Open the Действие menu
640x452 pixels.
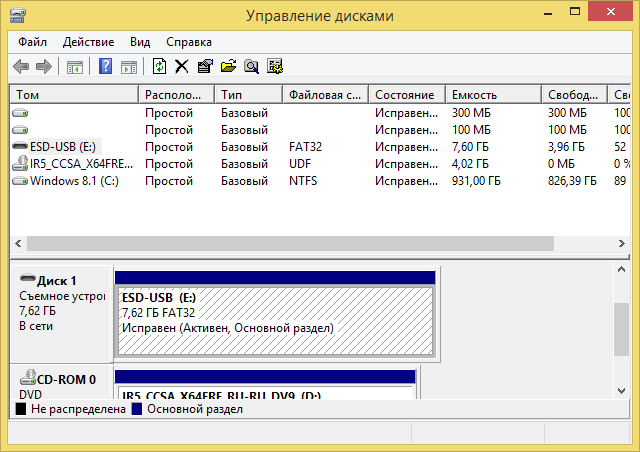point(88,42)
